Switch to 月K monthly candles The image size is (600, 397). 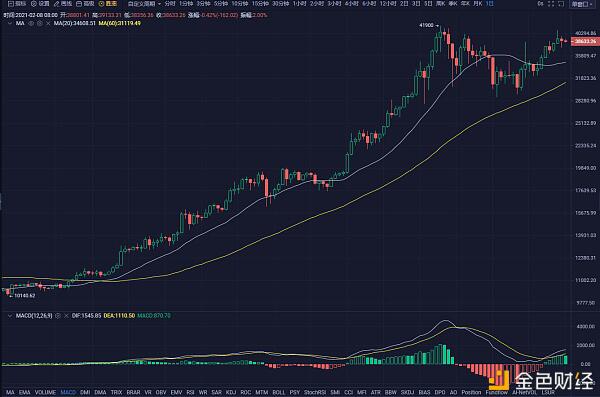pos(478,4)
